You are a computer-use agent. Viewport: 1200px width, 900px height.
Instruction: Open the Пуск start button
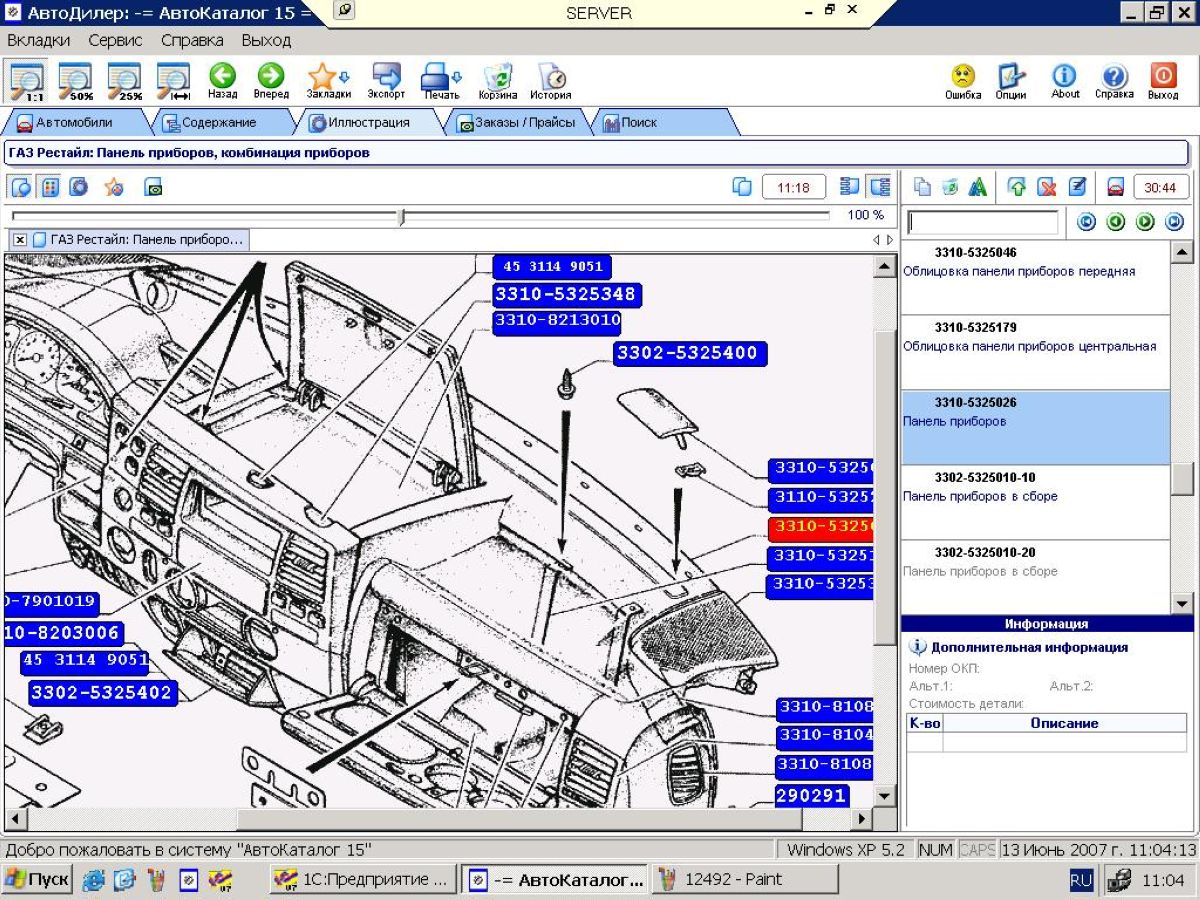coord(37,880)
